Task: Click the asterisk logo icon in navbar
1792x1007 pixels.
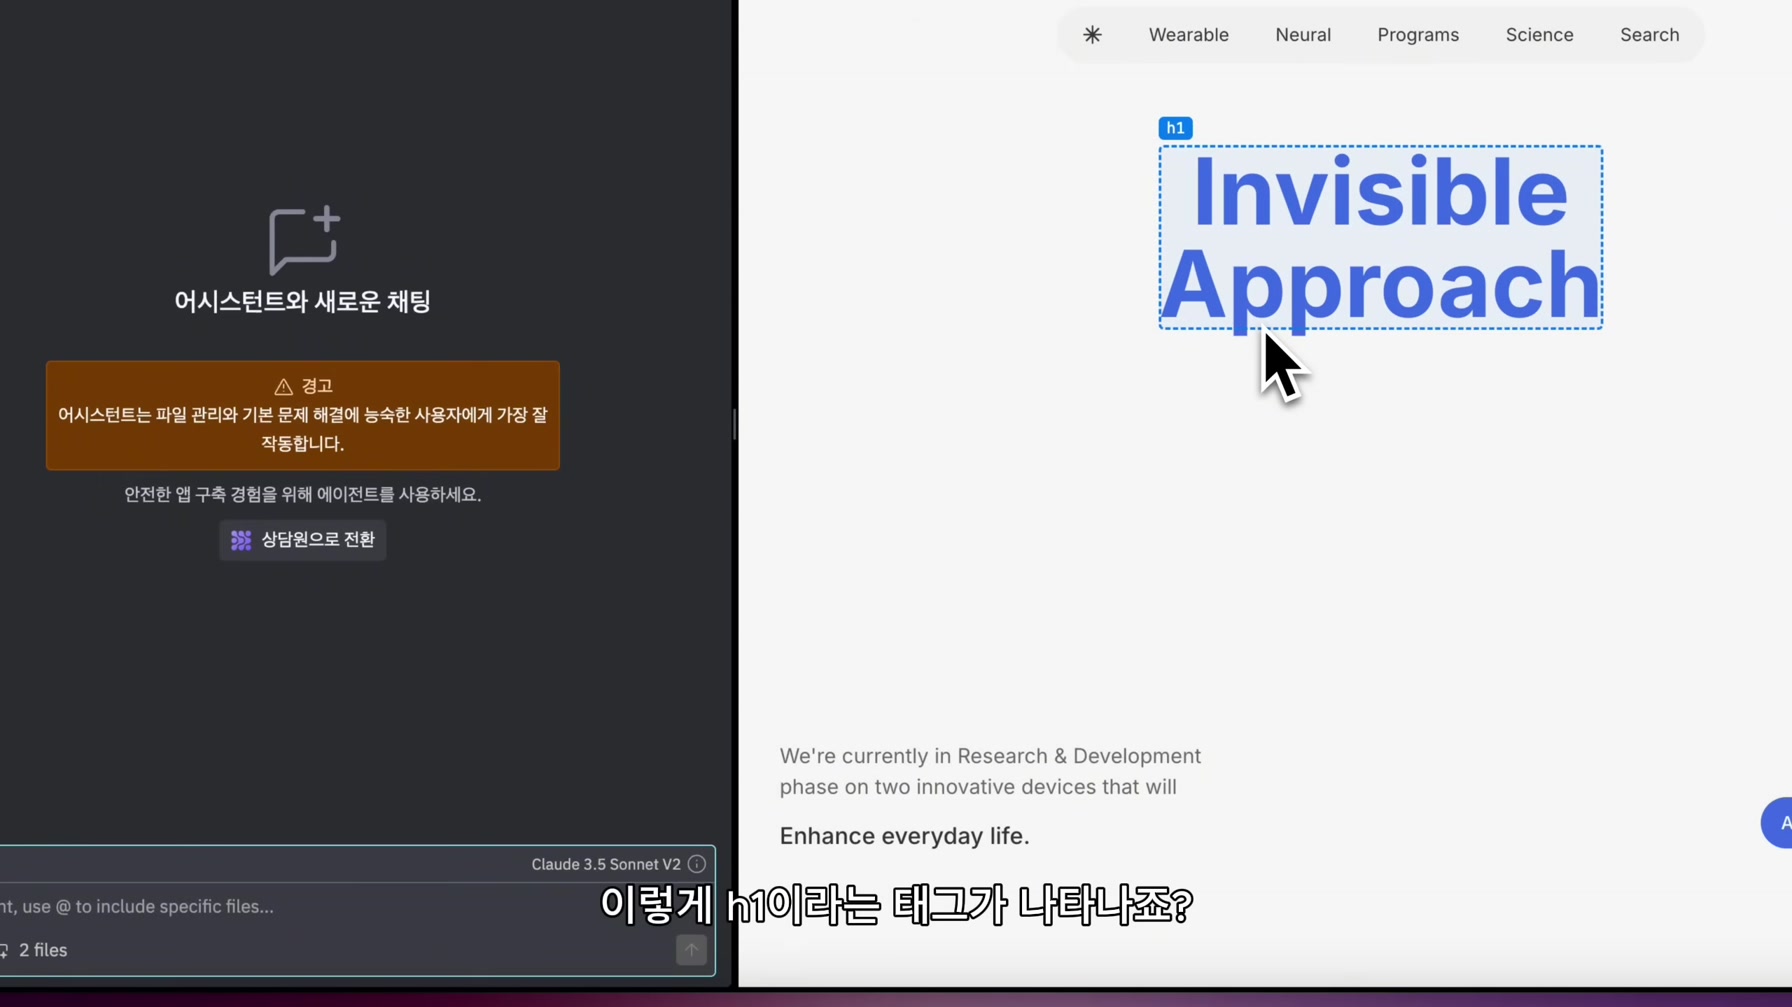Action: click(1092, 35)
